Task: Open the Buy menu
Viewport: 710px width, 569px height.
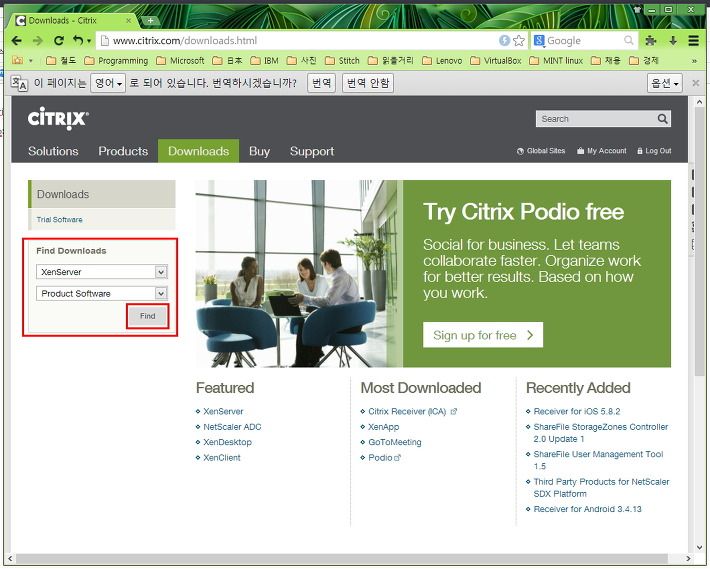Action: click(259, 151)
